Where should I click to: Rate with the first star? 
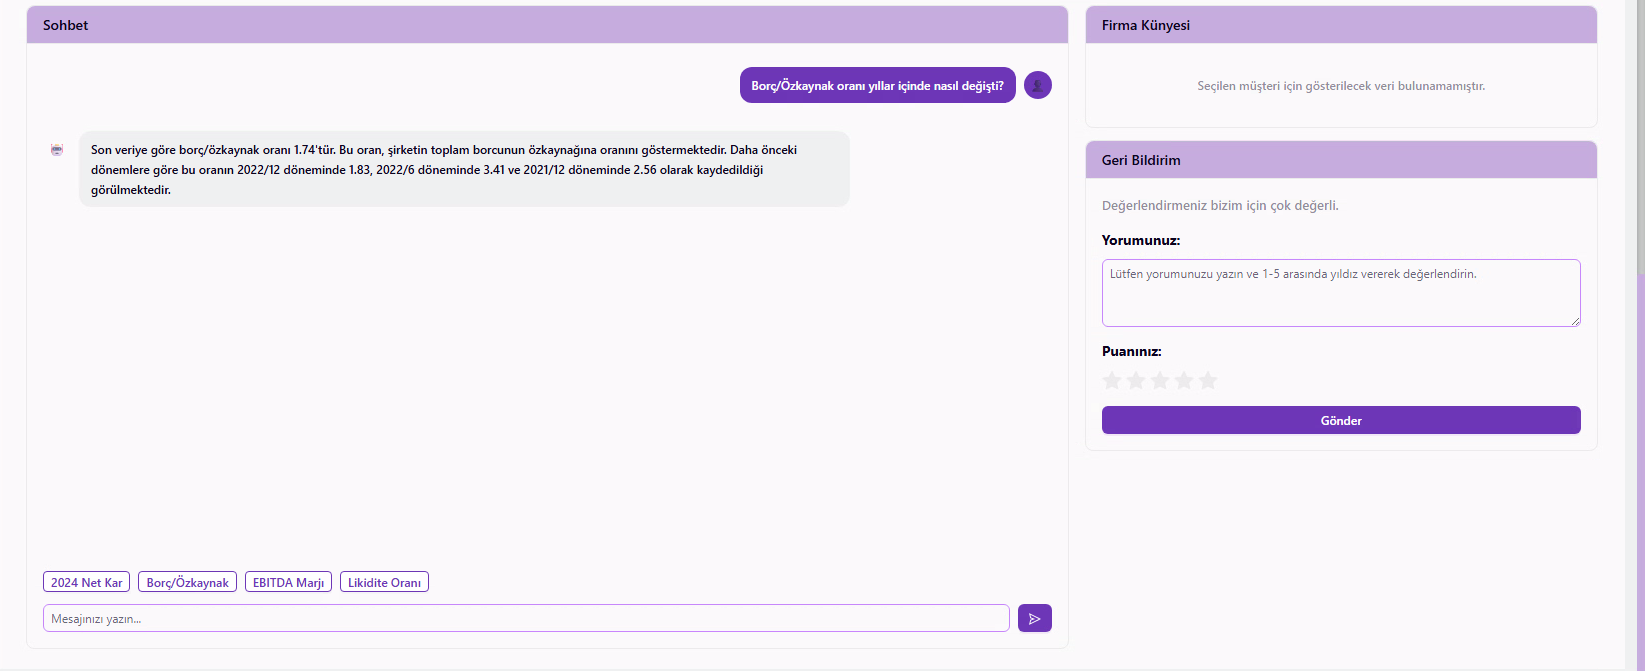coord(1112,380)
